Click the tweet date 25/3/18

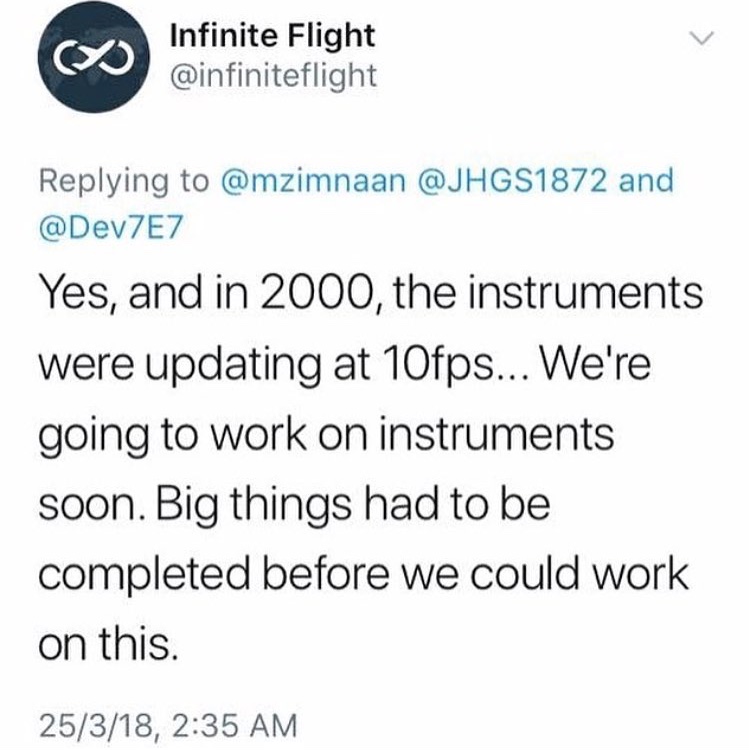(98, 726)
